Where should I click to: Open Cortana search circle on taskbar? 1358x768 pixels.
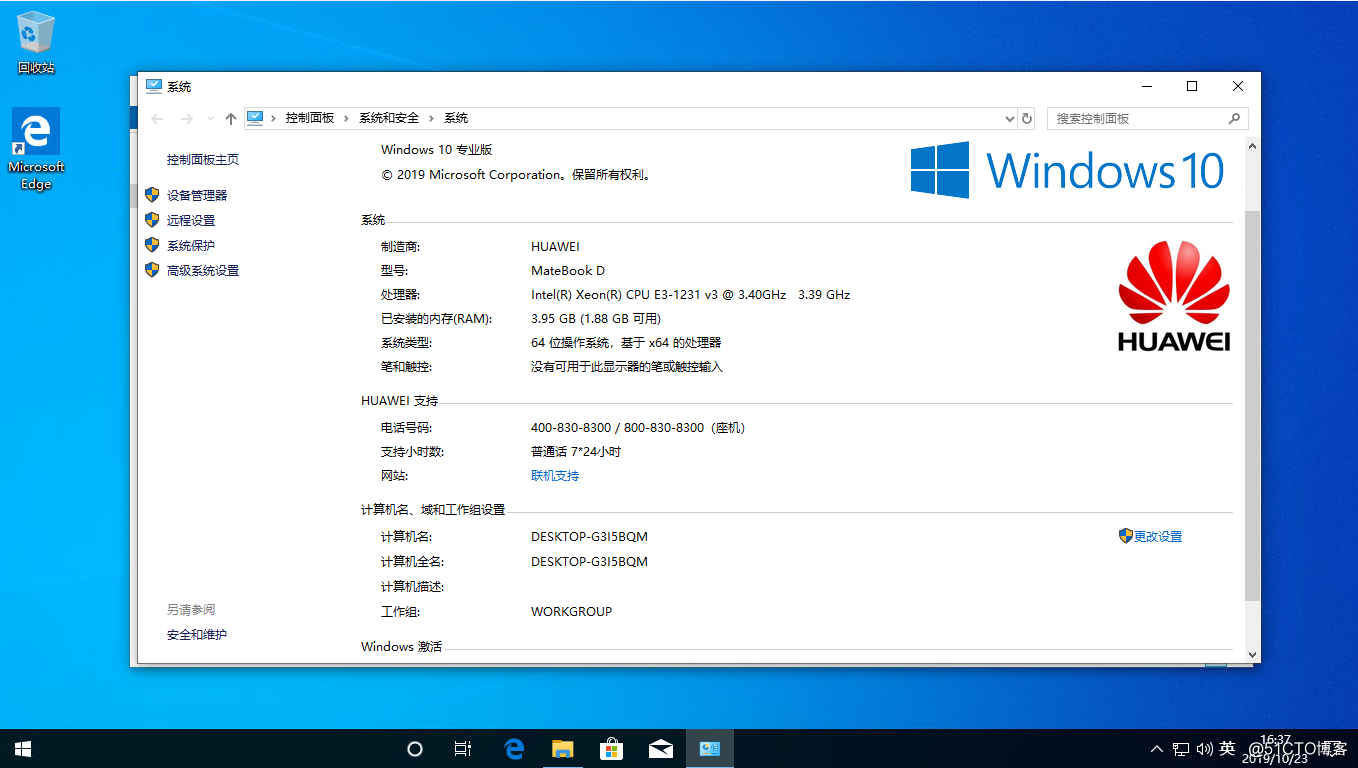coord(415,749)
